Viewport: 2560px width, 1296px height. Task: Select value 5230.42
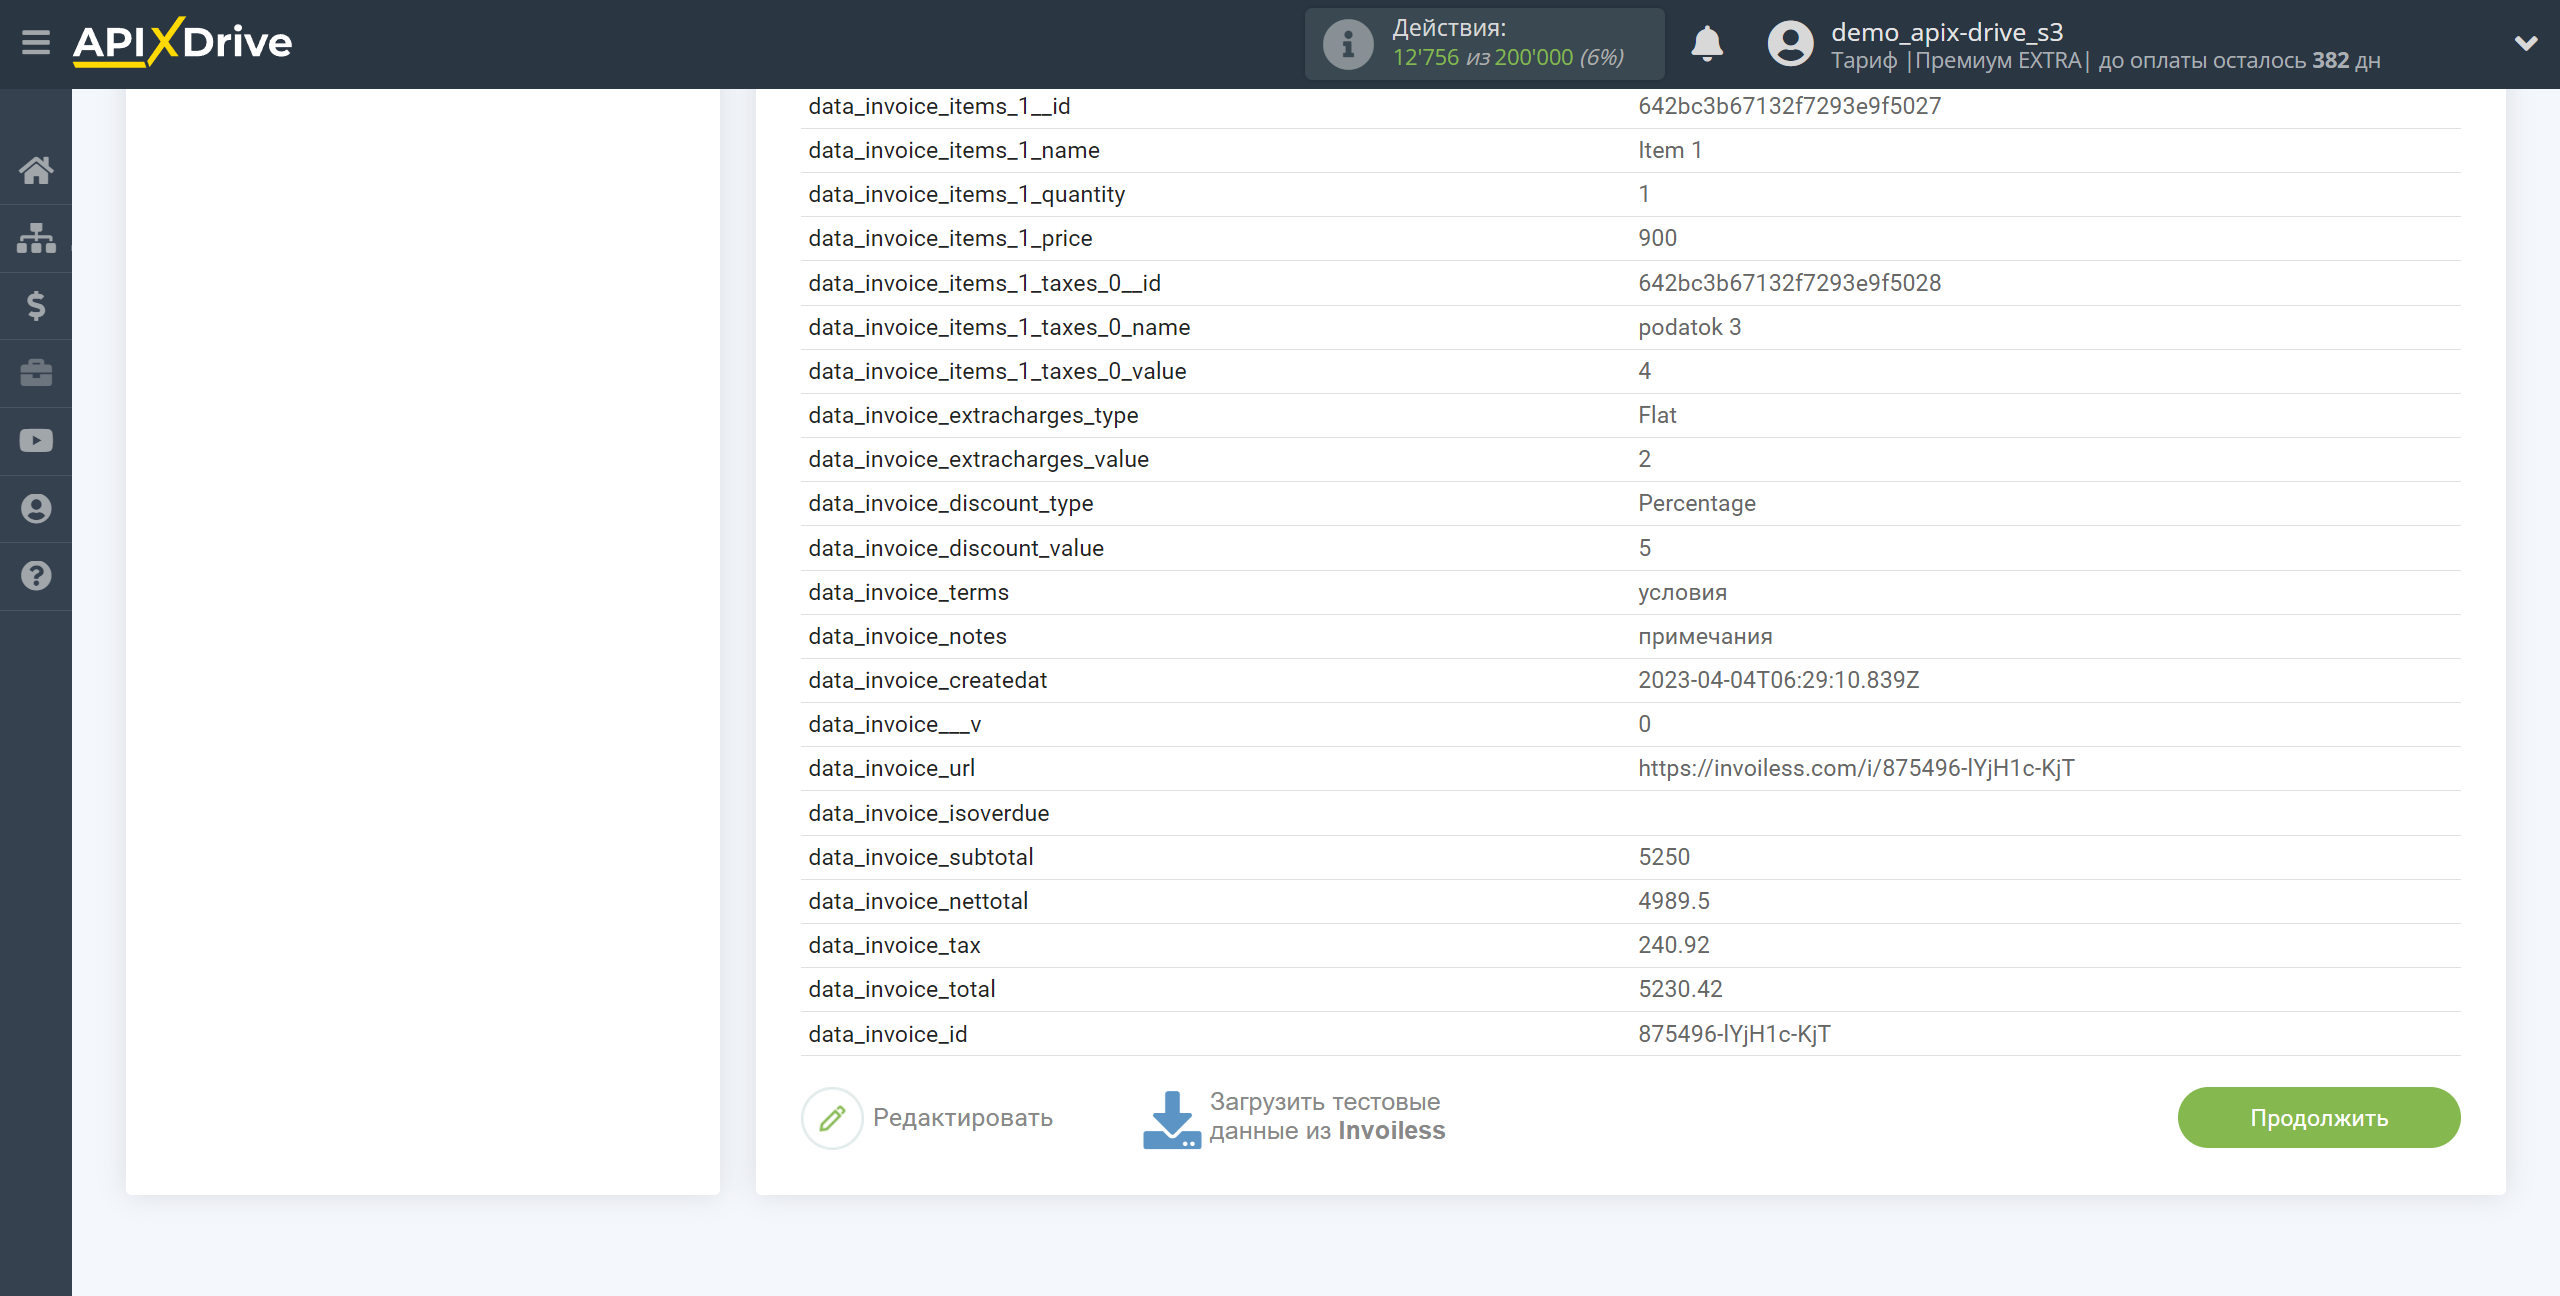pyautogui.click(x=1680, y=989)
